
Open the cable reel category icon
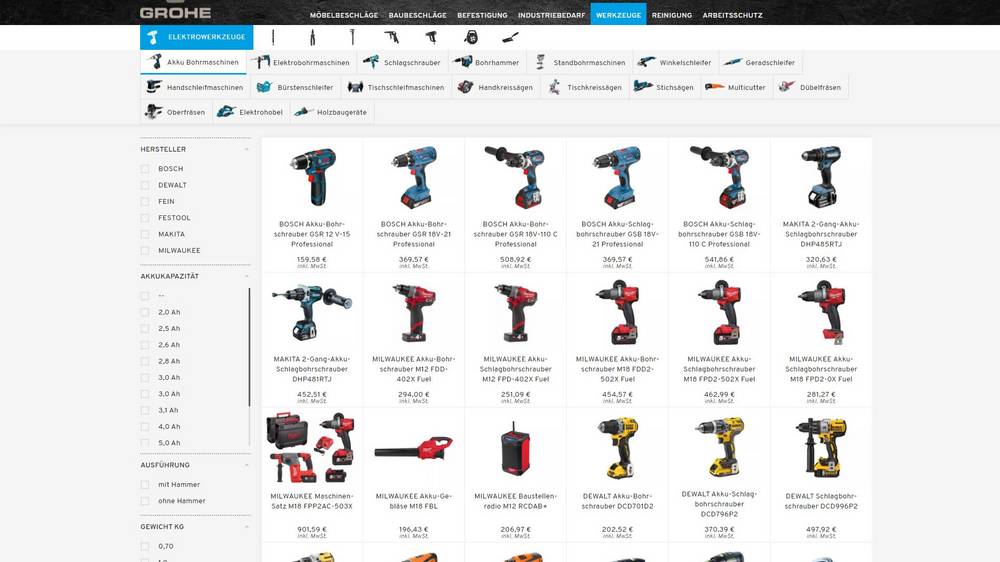tap(471, 37)
